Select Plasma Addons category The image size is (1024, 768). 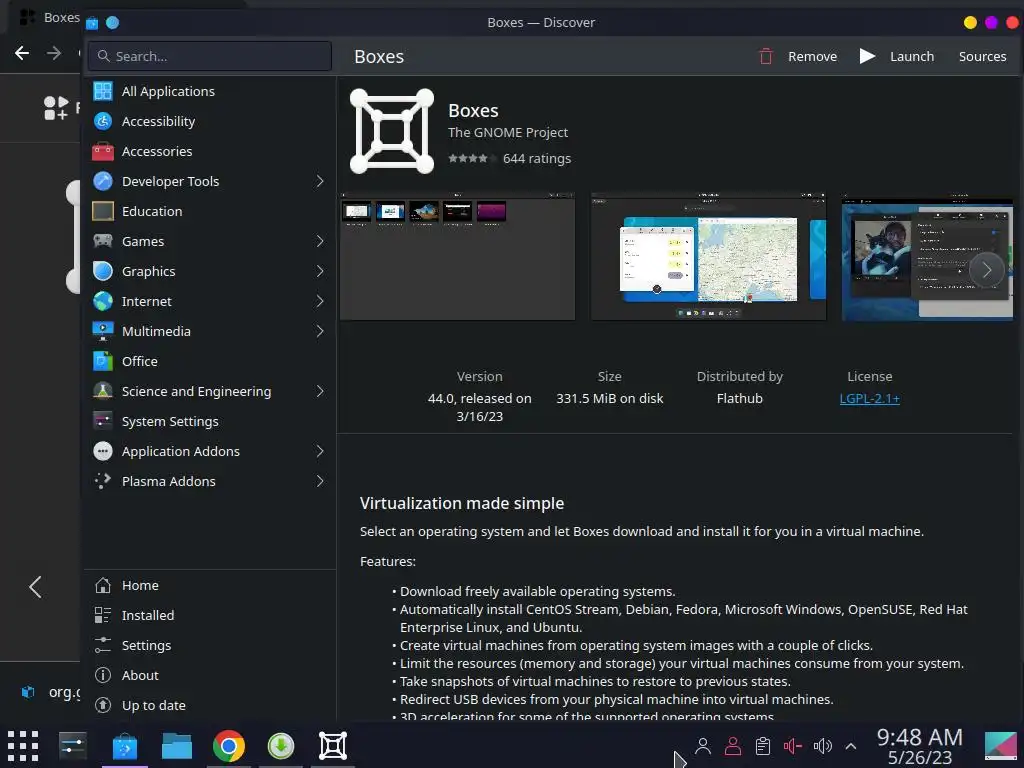tap(209, 482)
